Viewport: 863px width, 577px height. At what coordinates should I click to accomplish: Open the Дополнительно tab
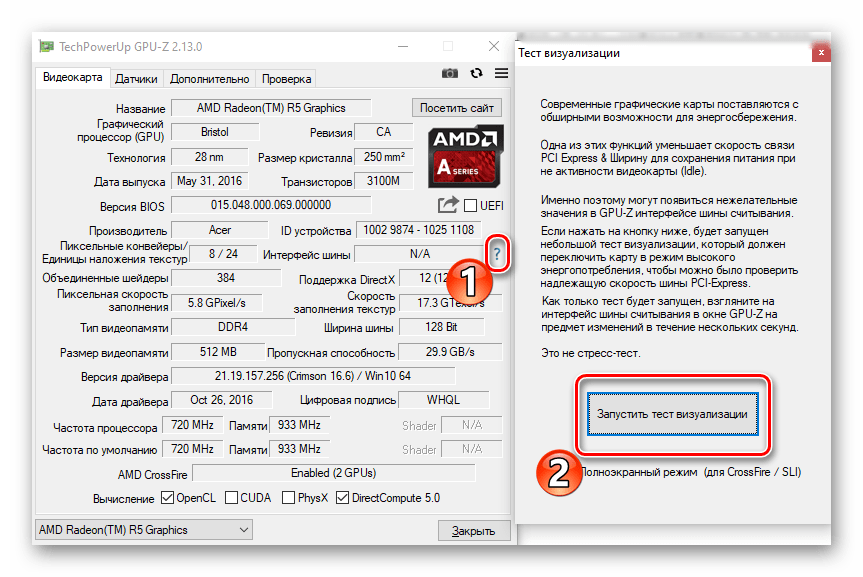[209, 79]
